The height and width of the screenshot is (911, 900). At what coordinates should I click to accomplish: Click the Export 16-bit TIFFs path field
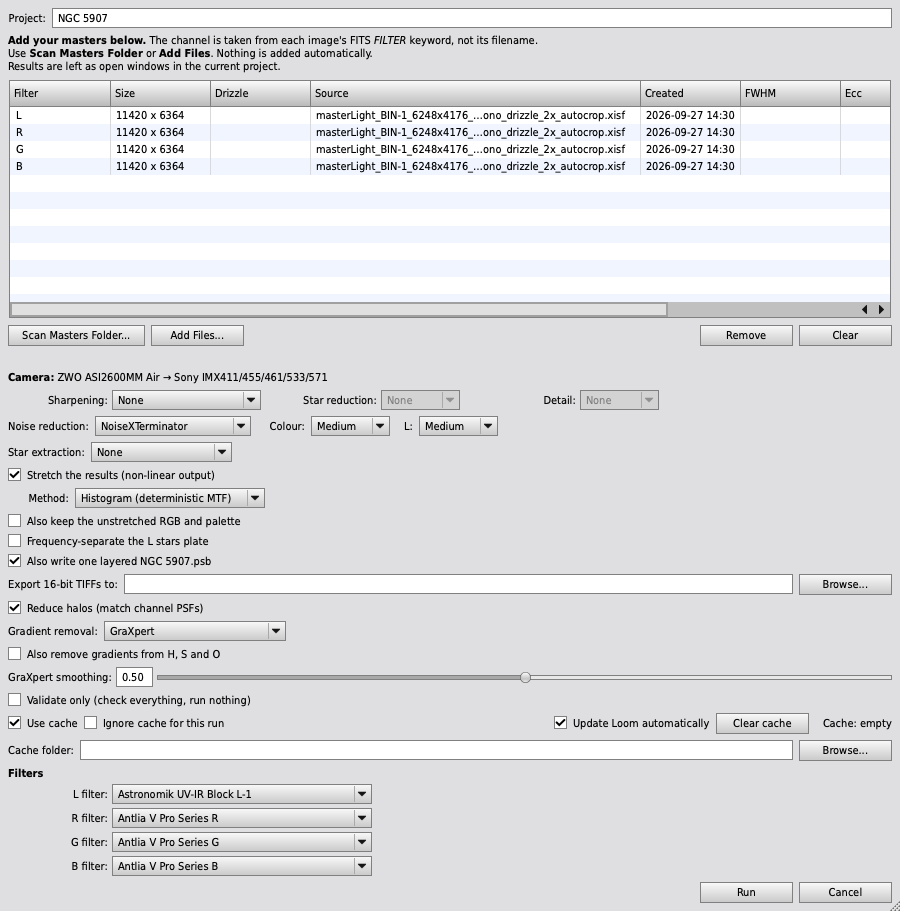pyautogui.click(x=458, y=584)
